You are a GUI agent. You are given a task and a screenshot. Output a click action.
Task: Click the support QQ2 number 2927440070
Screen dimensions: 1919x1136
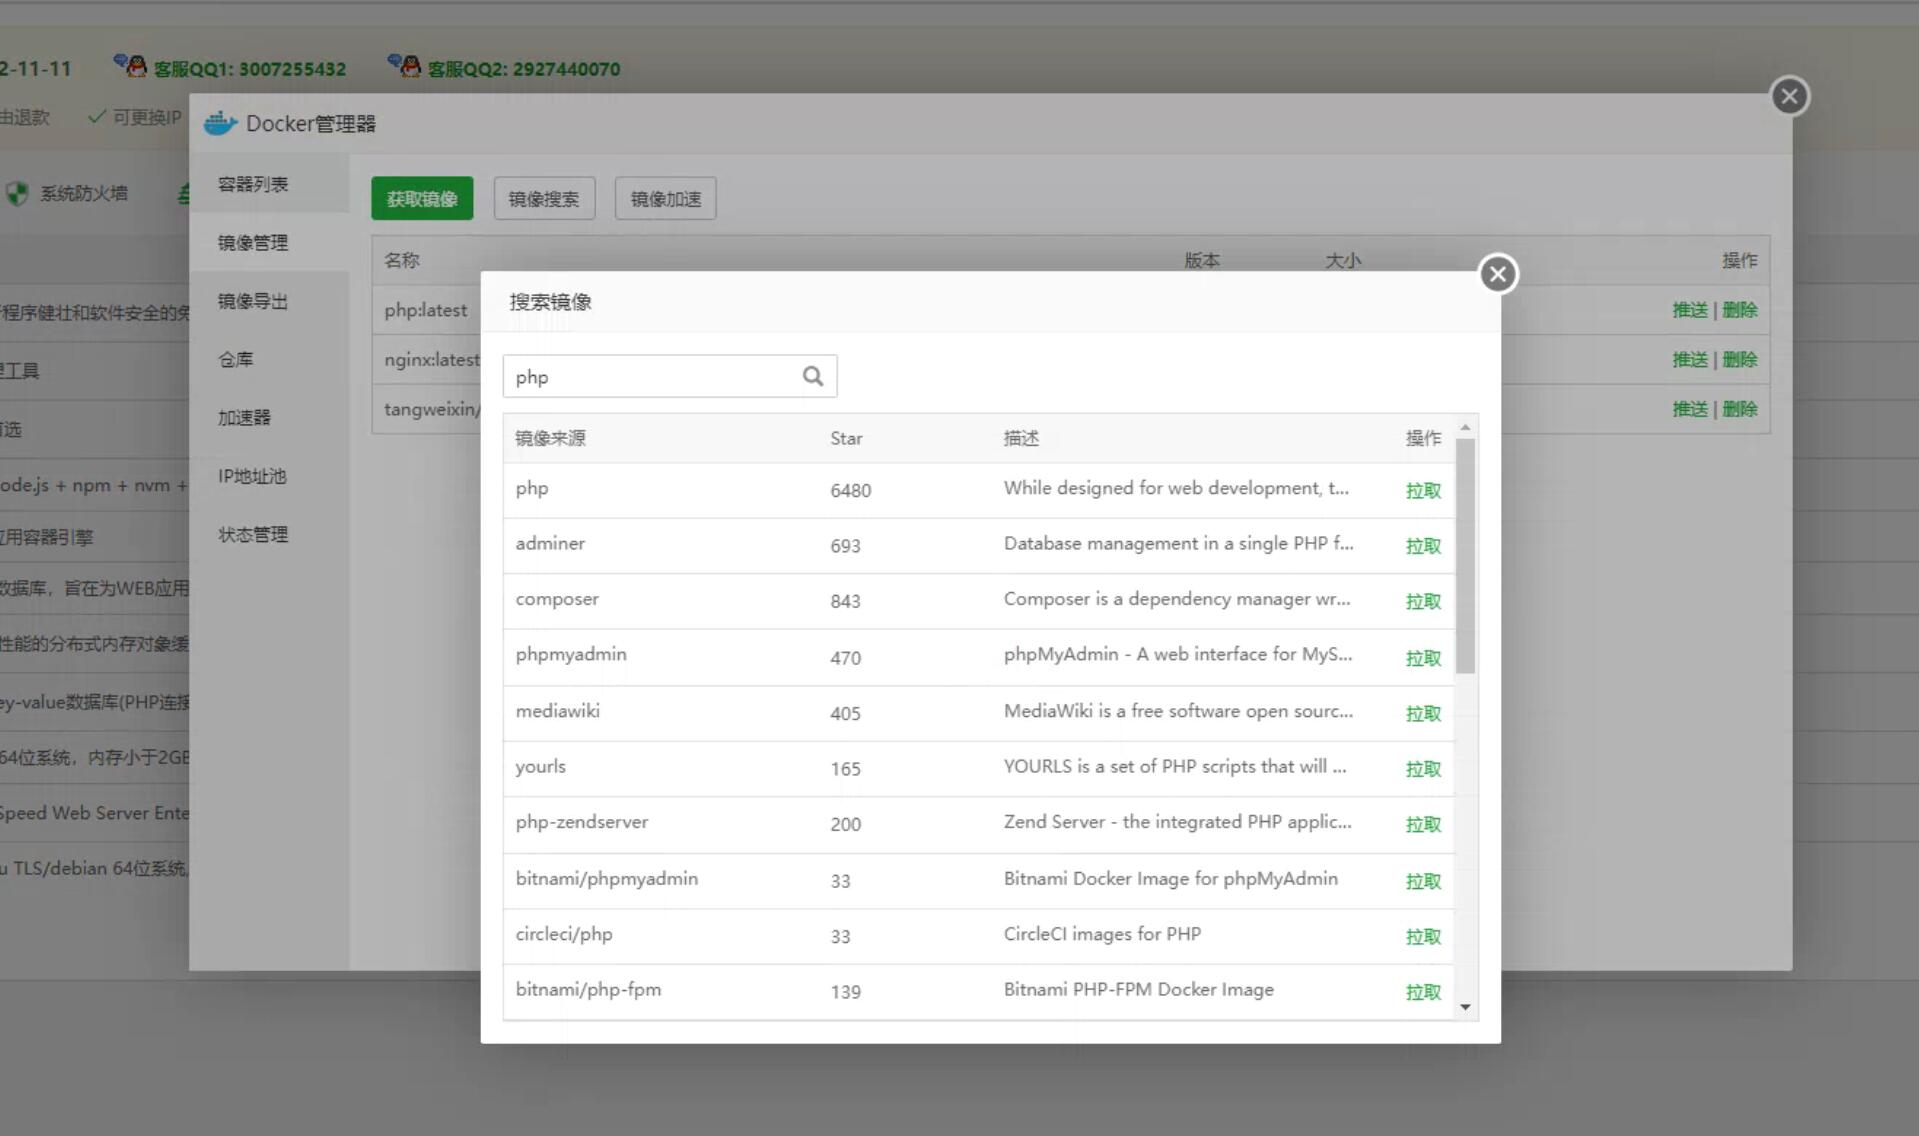point(566,69)
